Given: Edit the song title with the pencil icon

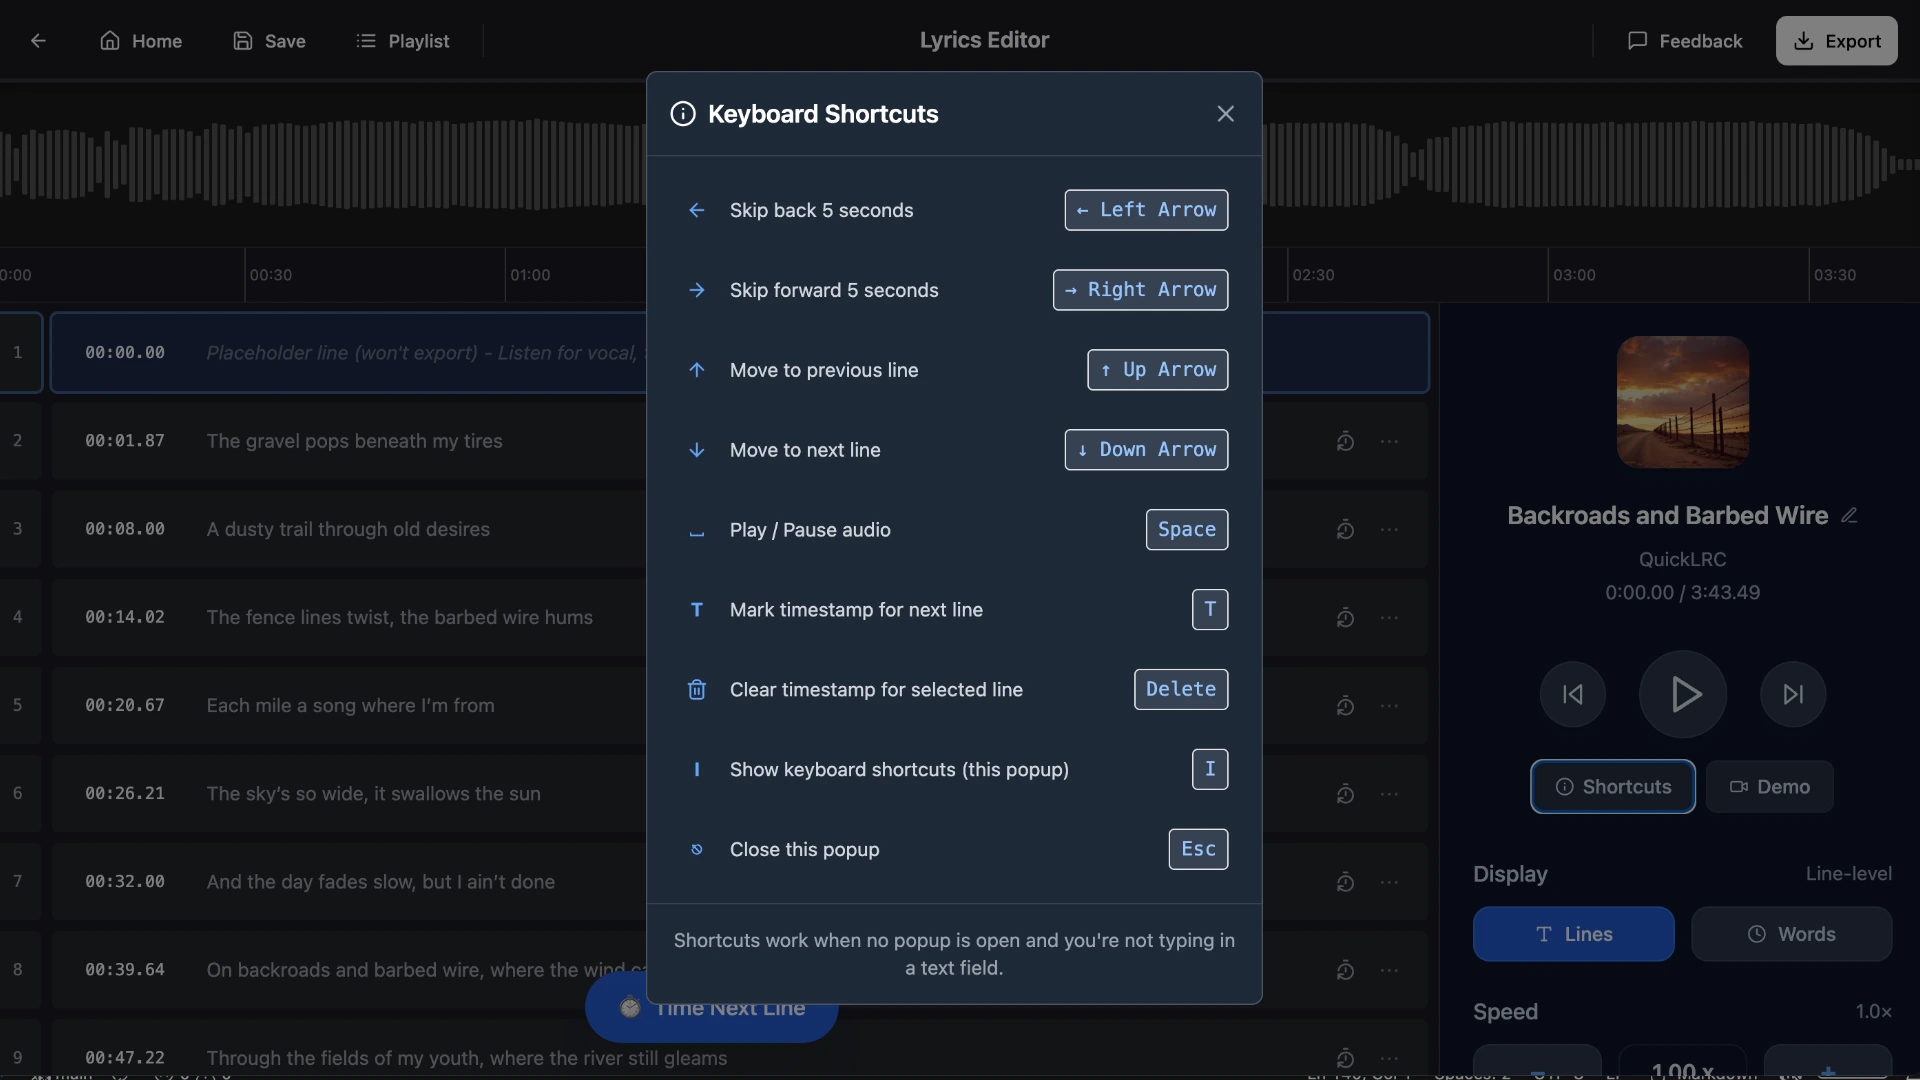Looking at the screenshot, I should pyautogui.click(x=1849, y=514).
